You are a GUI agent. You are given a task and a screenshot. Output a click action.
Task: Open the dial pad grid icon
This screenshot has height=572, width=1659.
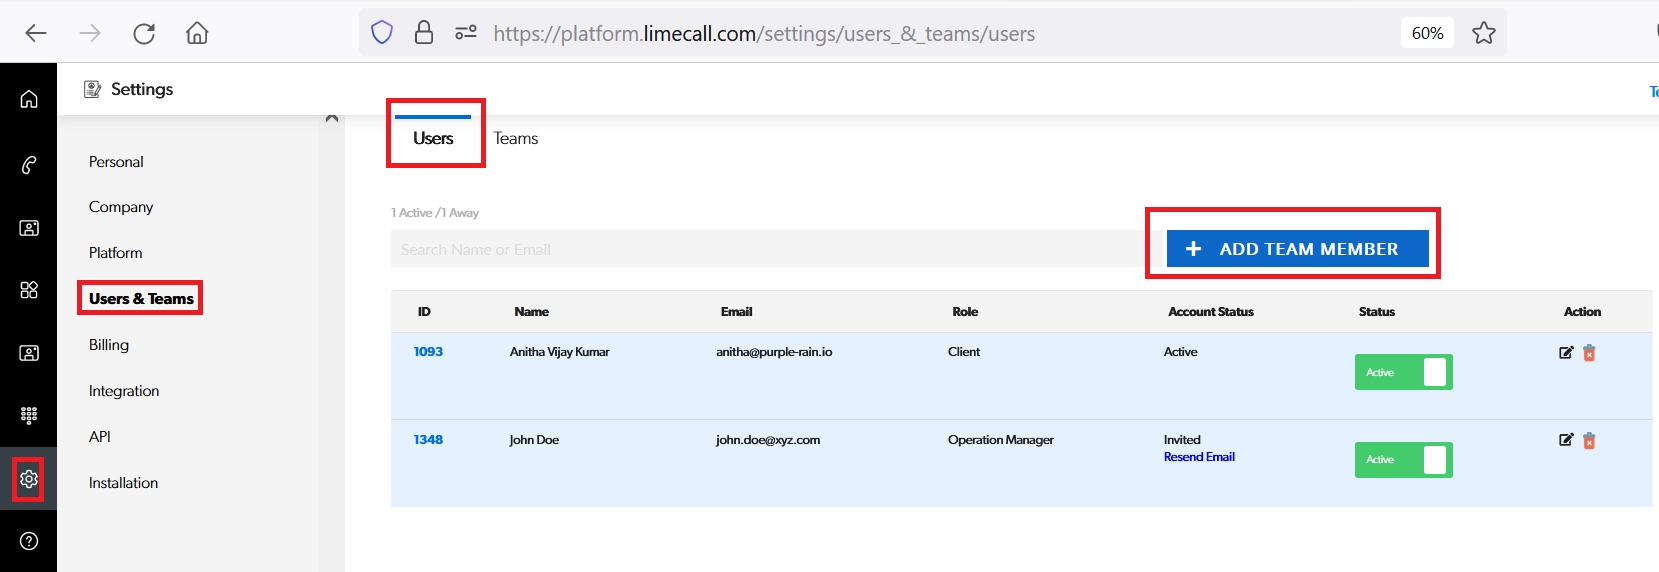pyautogui.click(x=29, y=414)
